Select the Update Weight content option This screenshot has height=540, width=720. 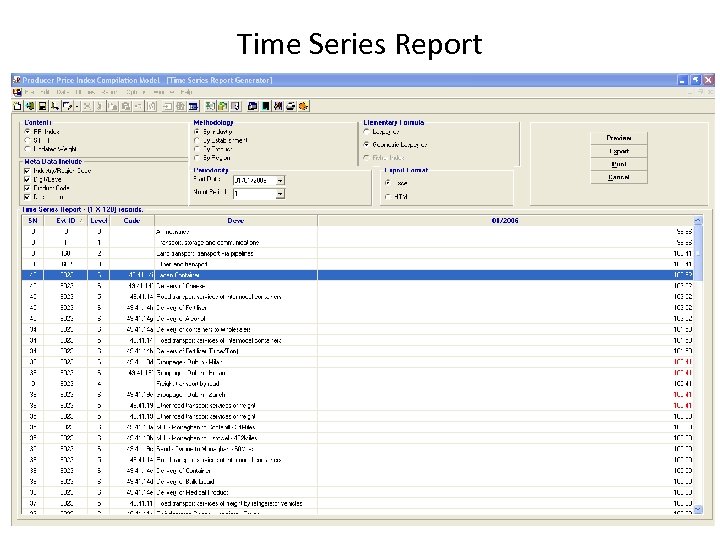[x=28, y=149]
